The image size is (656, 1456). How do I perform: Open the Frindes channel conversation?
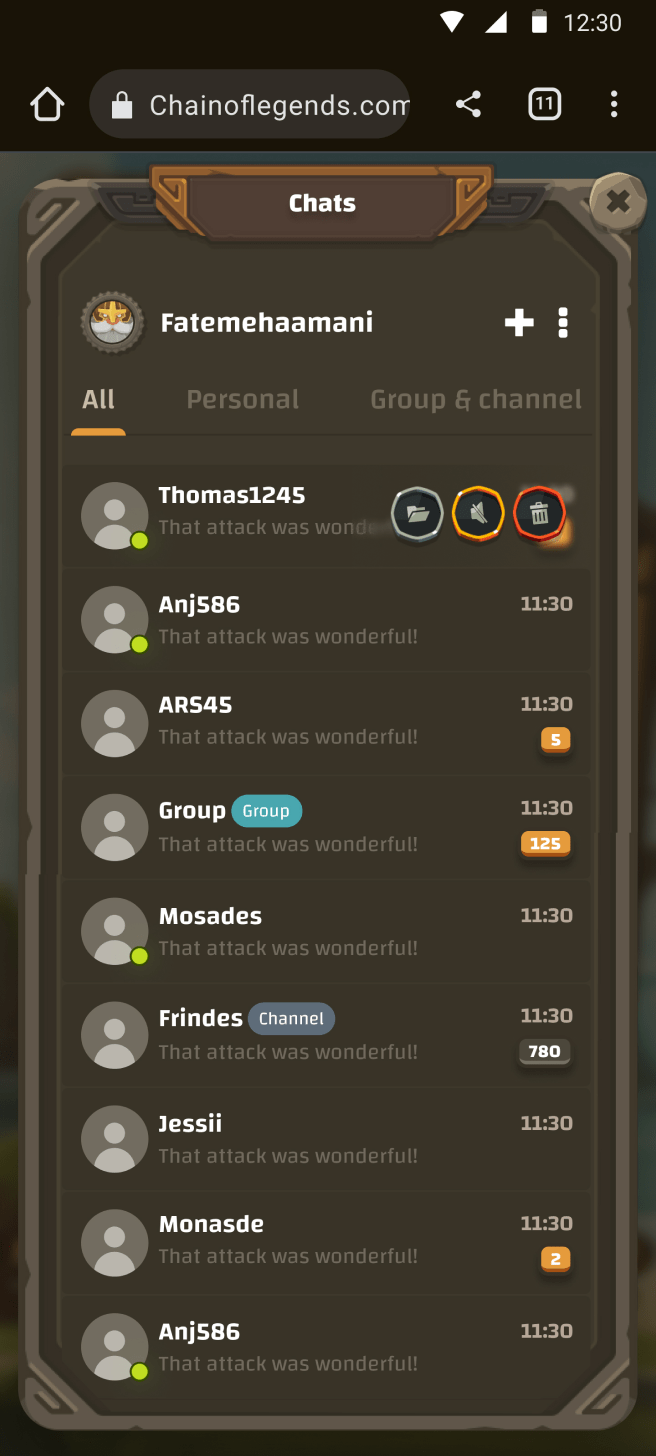[x=326, y=1035]
